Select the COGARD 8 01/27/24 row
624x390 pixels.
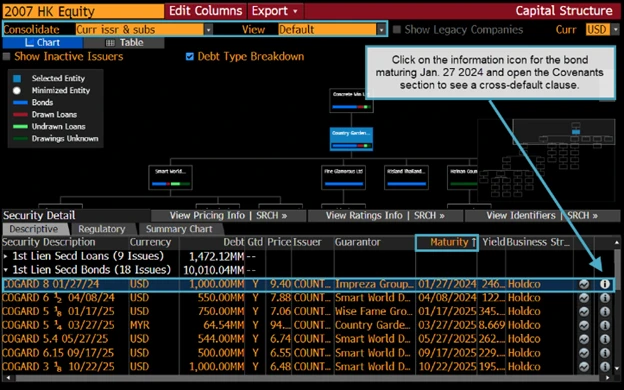tap(308, 284)
